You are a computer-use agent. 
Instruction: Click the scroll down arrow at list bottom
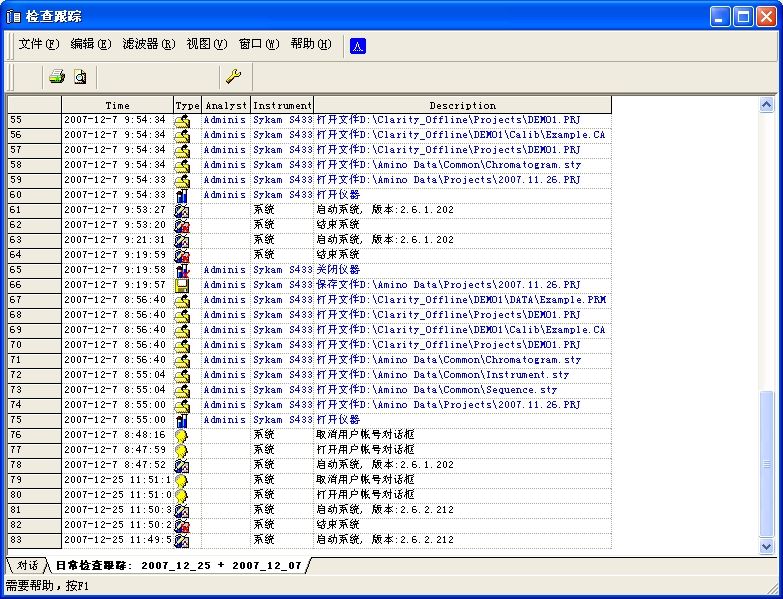coord(767,547)
